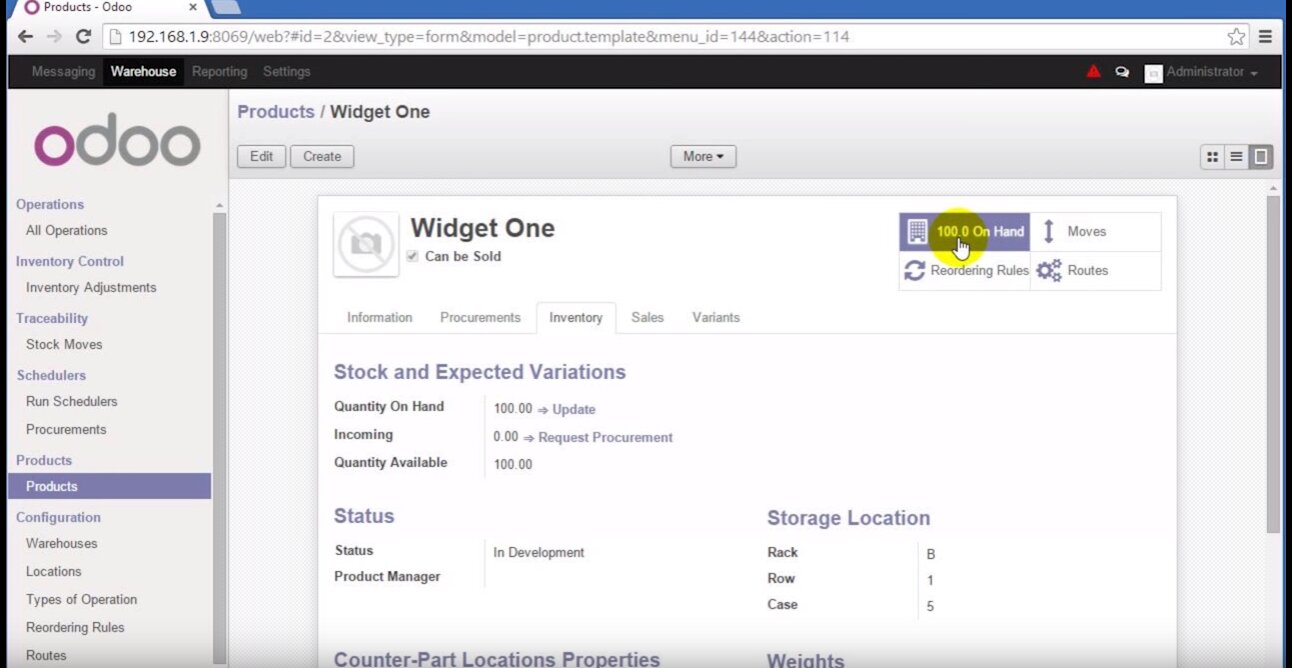The height and width of the screenshot is (668, 1292).
Task: Open Inventory Adjustments in the sidebar
Action: pos(91,287)
